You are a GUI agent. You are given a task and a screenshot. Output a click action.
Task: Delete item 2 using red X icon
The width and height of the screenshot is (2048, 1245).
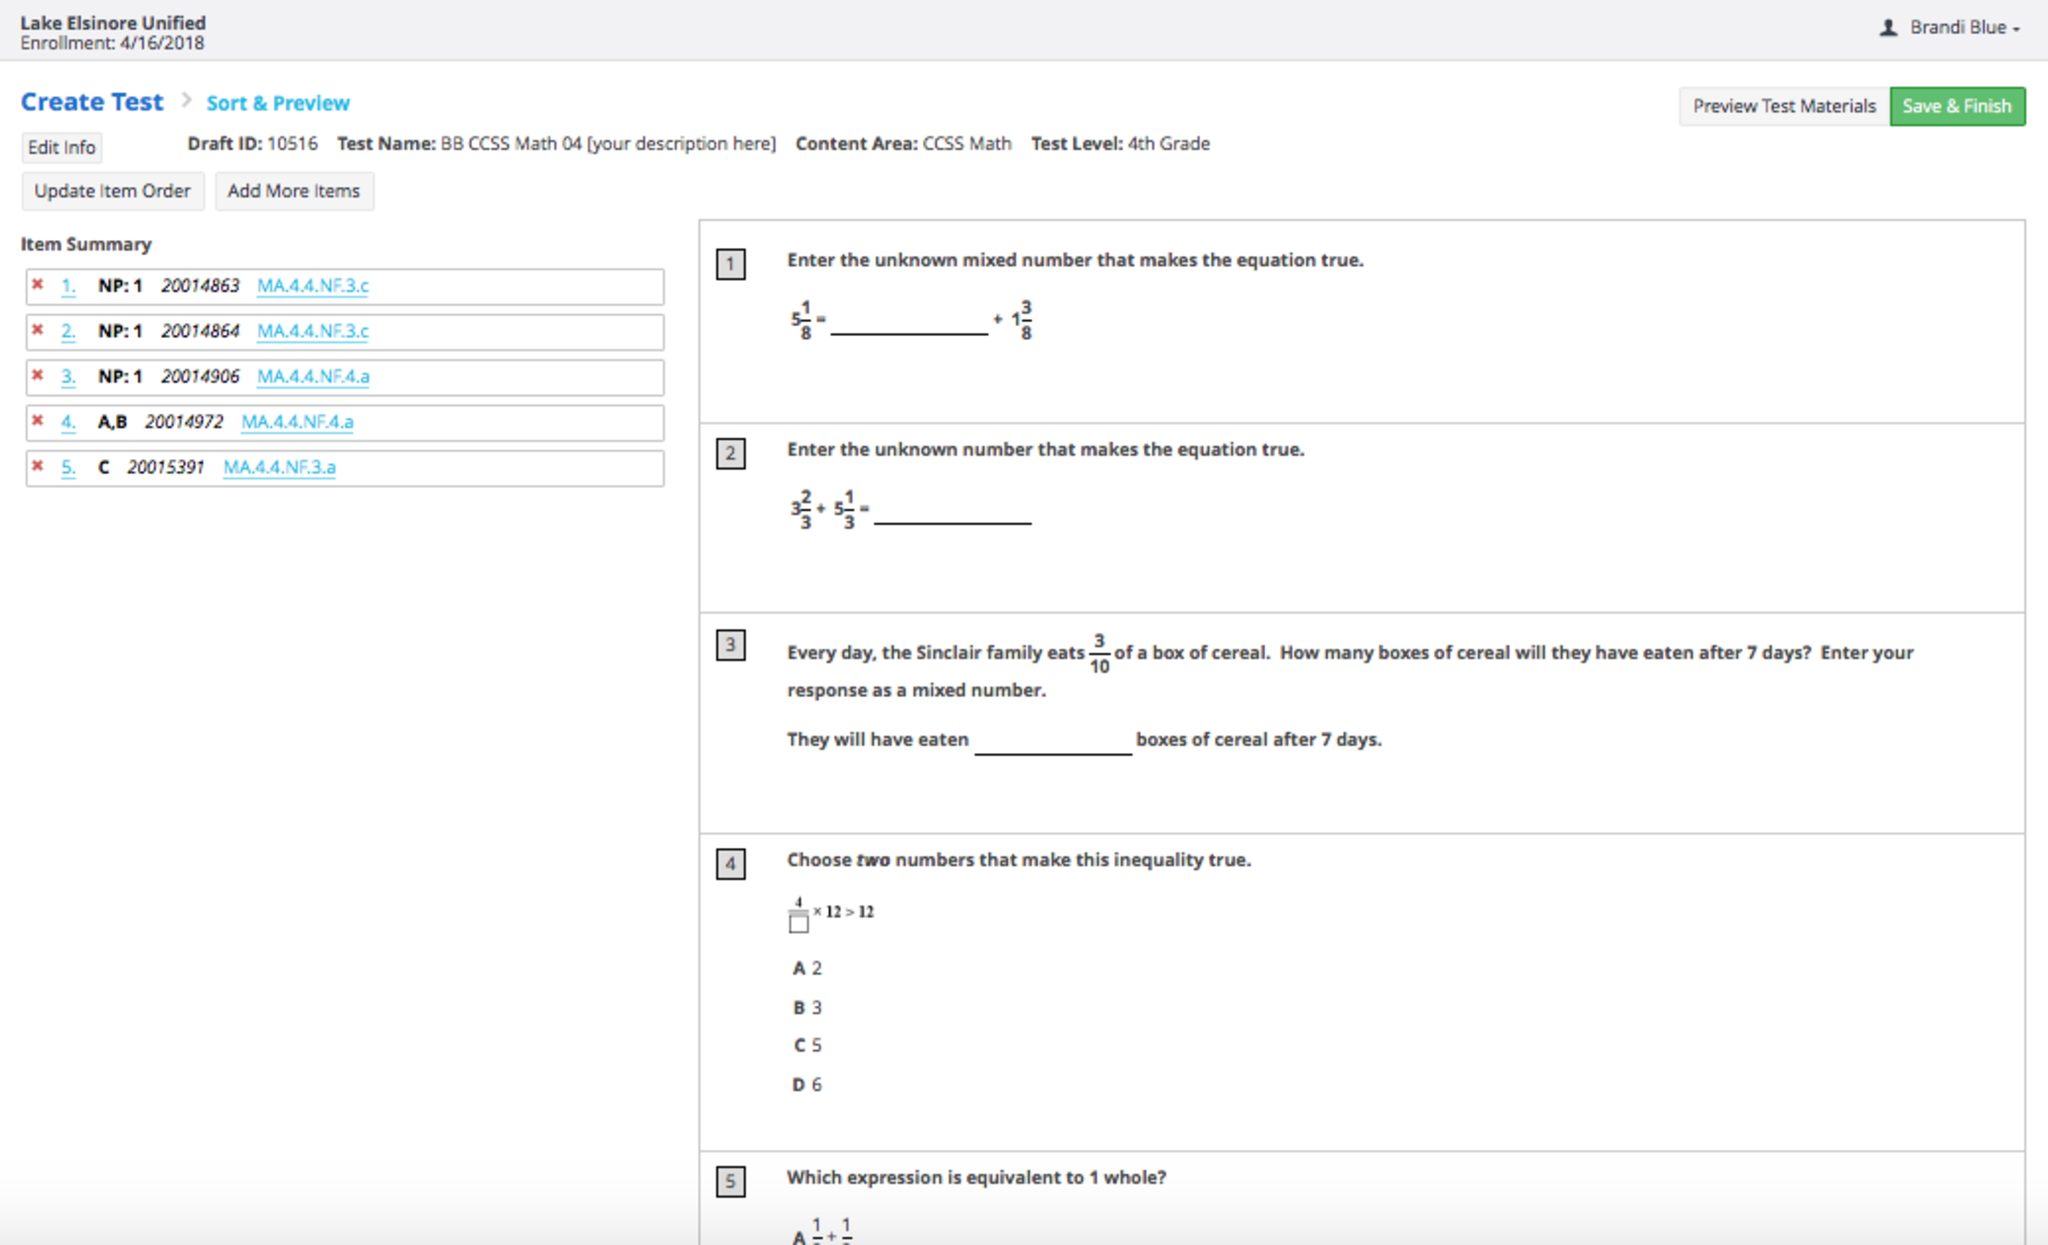(x=38, y=330)
